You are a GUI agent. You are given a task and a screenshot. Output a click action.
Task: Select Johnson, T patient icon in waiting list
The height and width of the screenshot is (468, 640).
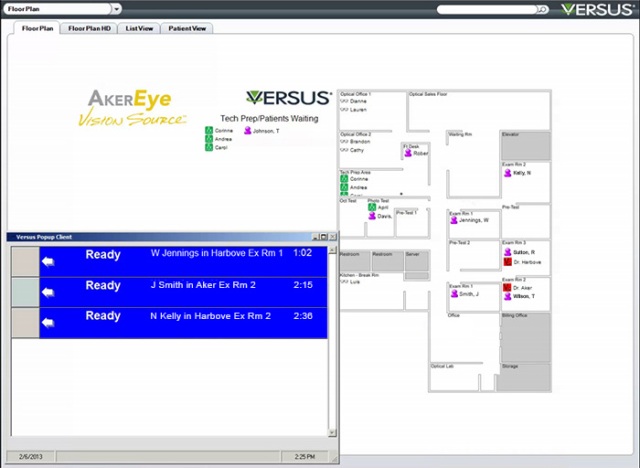coord(247,131)
